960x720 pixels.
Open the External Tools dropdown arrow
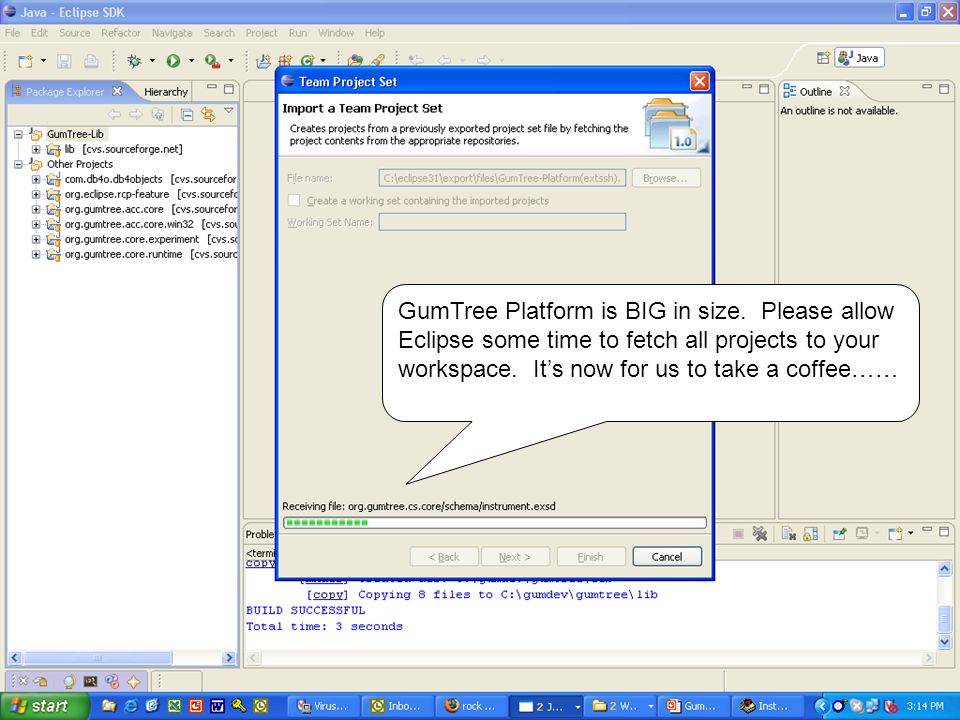pos(231,61)
